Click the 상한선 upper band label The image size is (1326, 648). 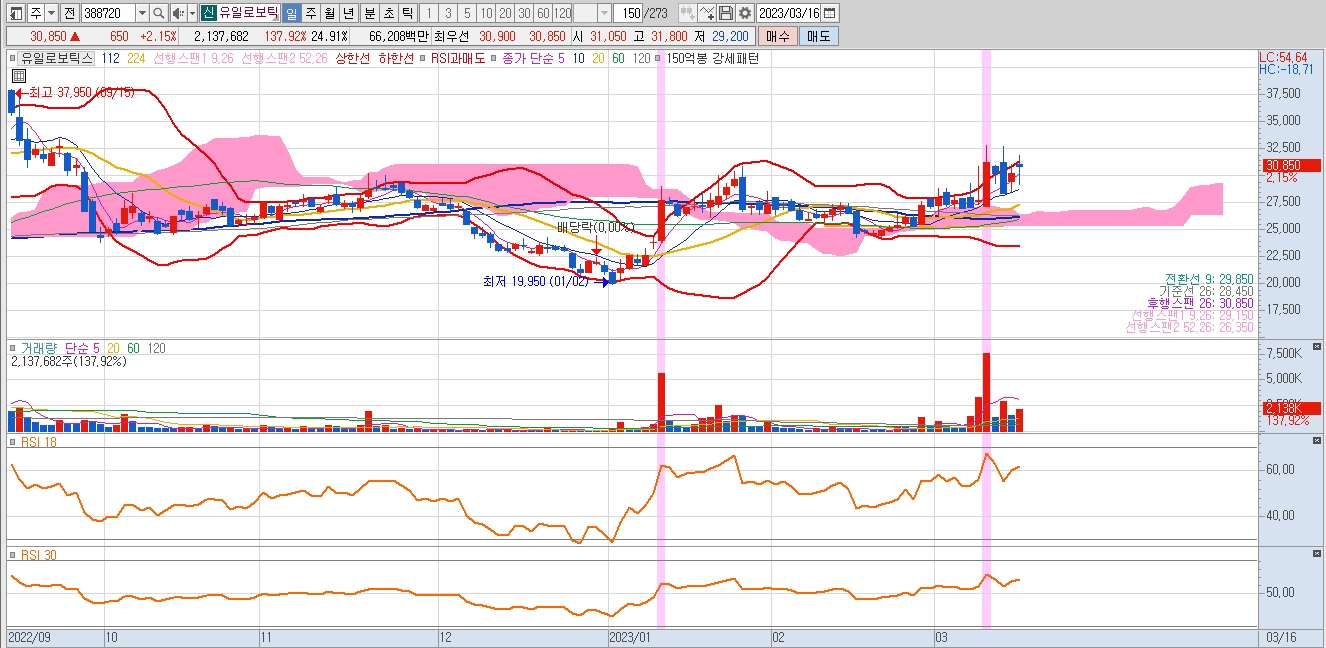point(354,58)
